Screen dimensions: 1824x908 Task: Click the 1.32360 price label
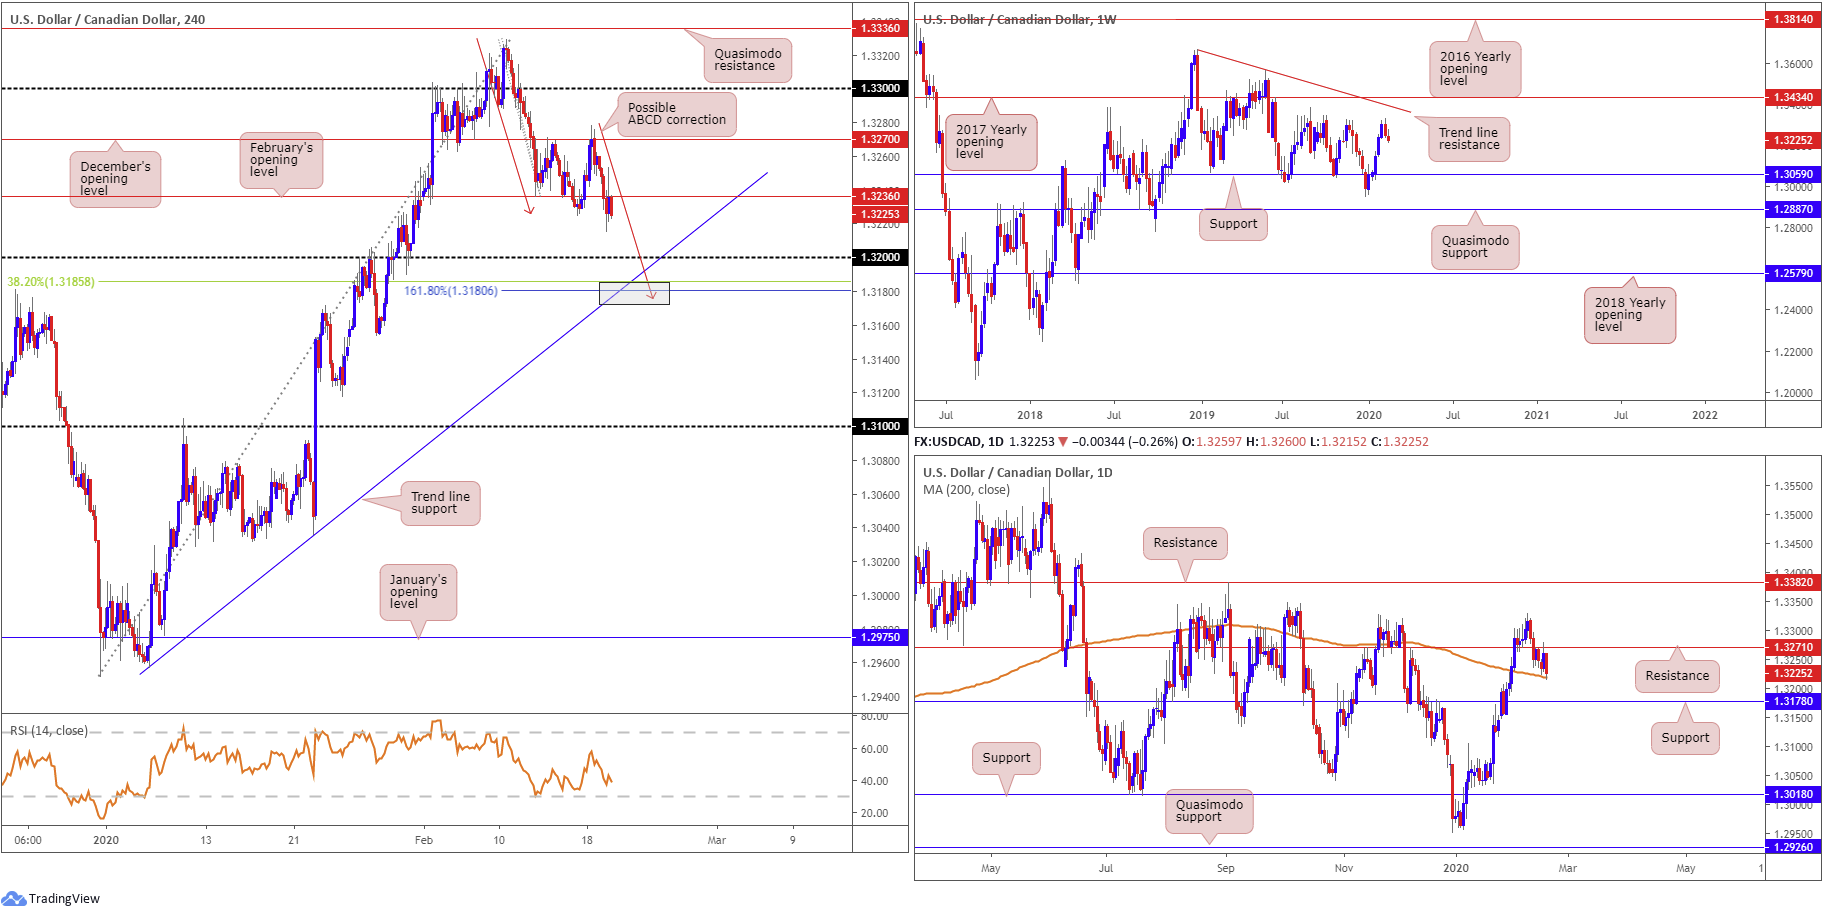(880, 196)
